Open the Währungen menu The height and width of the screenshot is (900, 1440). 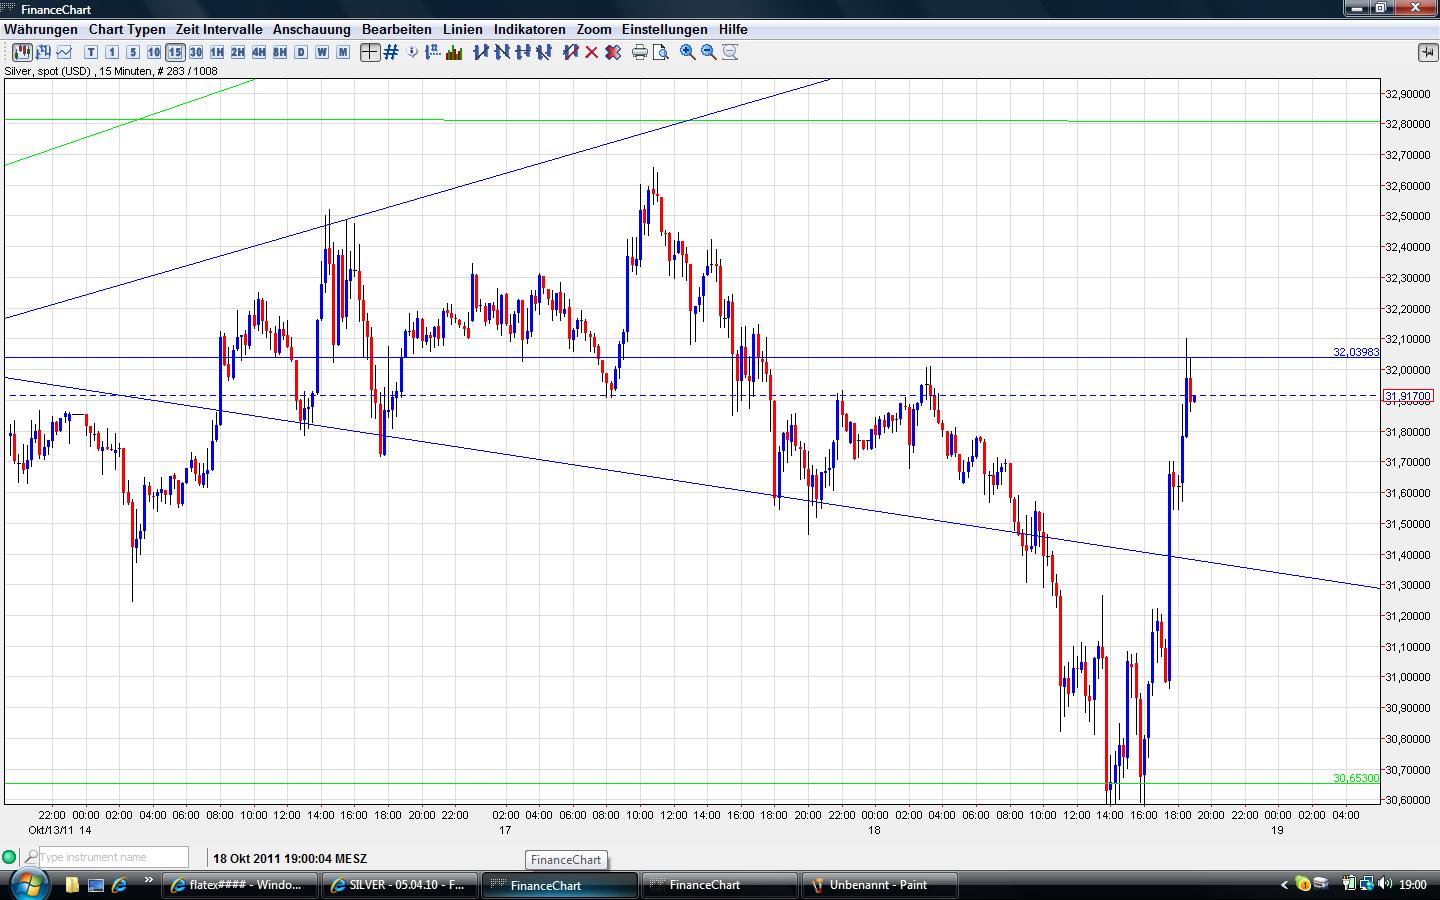pyautogui.click(x=41, y=29)
